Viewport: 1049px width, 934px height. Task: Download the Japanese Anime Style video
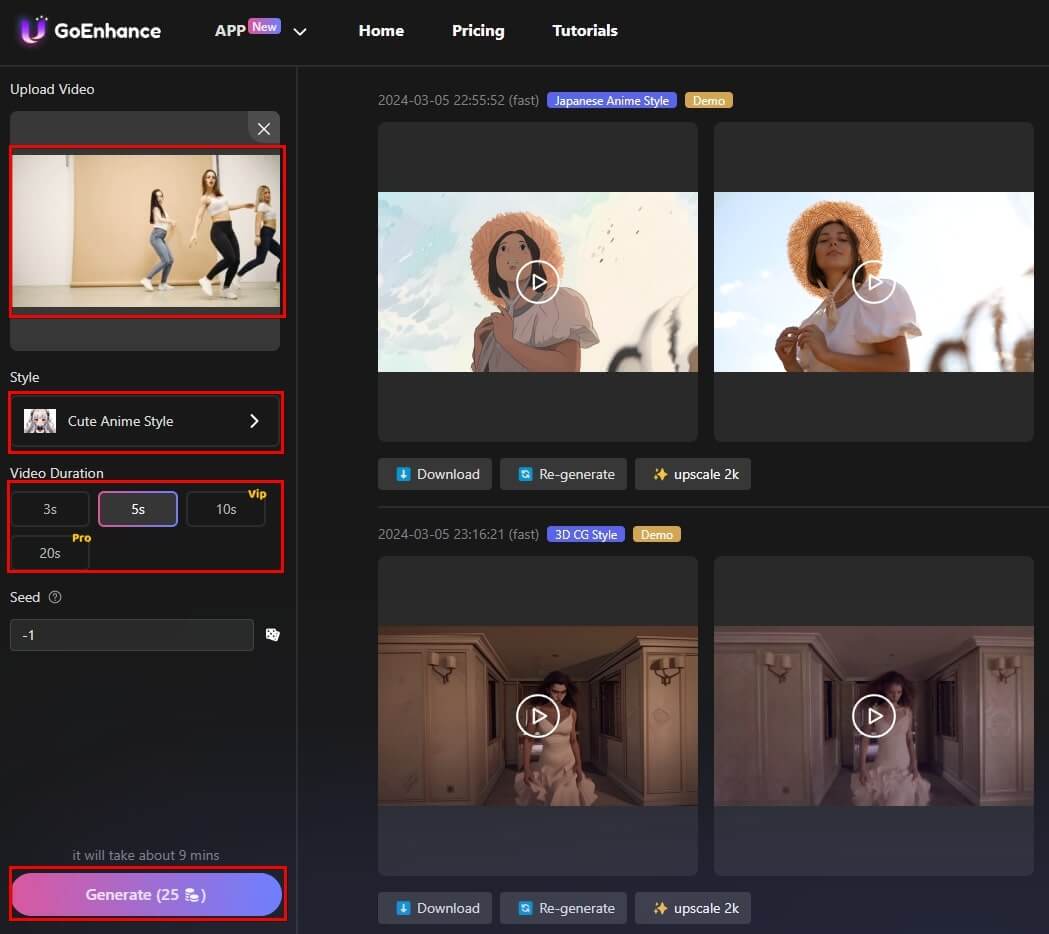click(435, 474)
